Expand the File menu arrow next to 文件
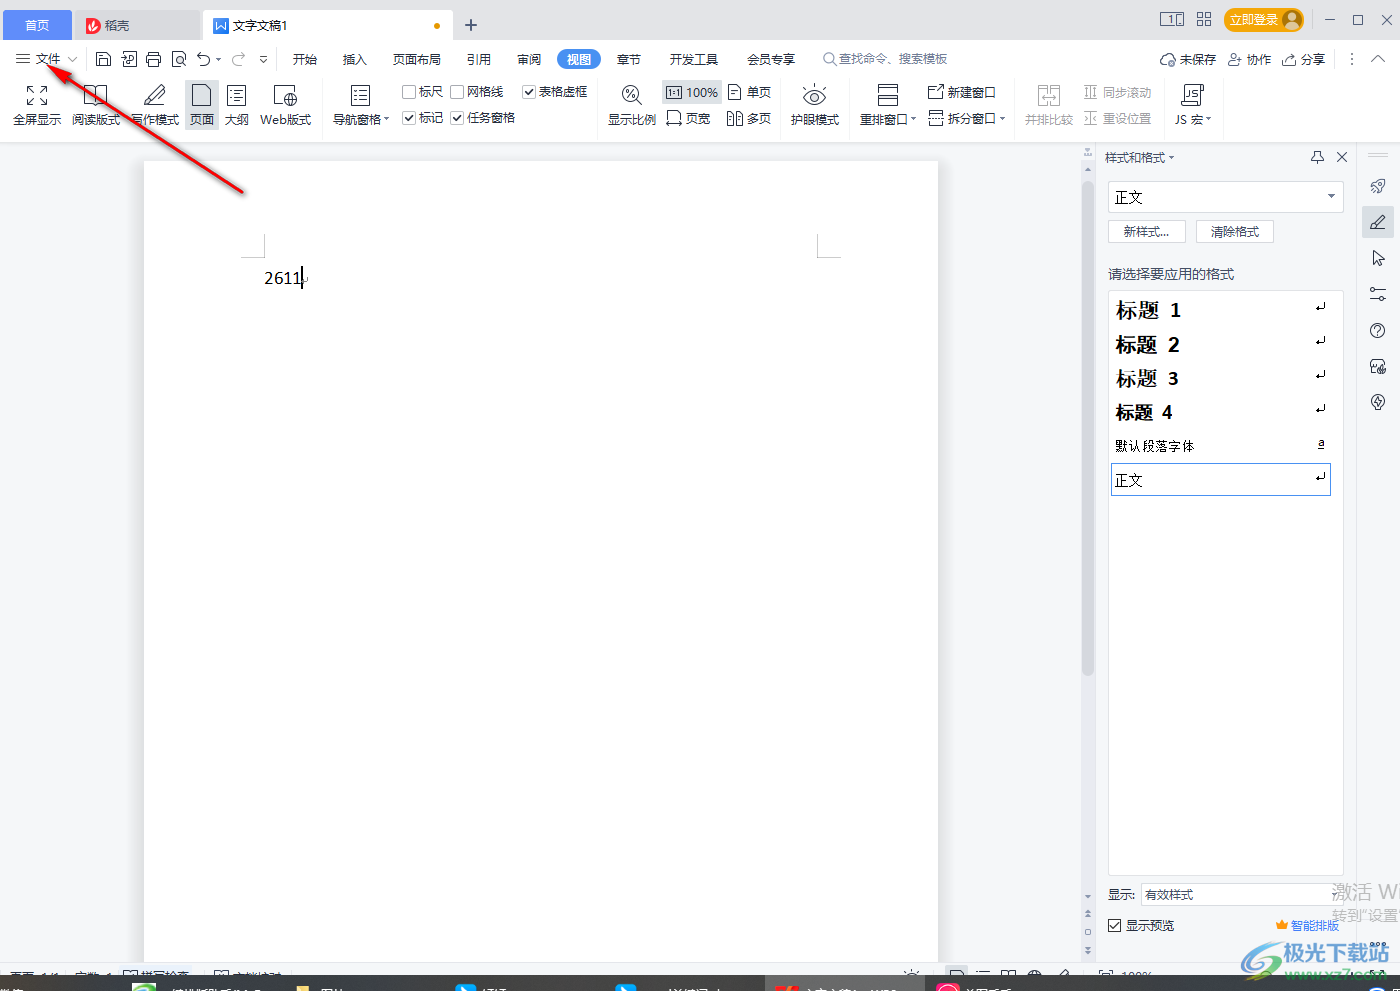1400x991 pixels. pyautogui.click(x=72, y=59)
